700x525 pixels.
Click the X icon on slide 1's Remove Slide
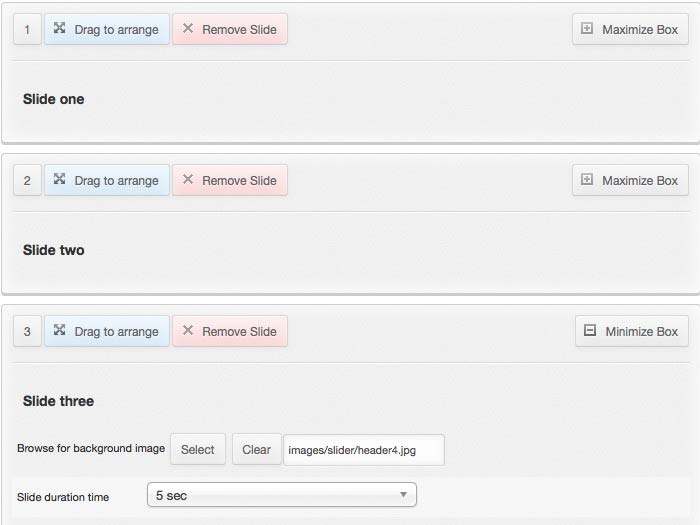[x=188, y=29]
